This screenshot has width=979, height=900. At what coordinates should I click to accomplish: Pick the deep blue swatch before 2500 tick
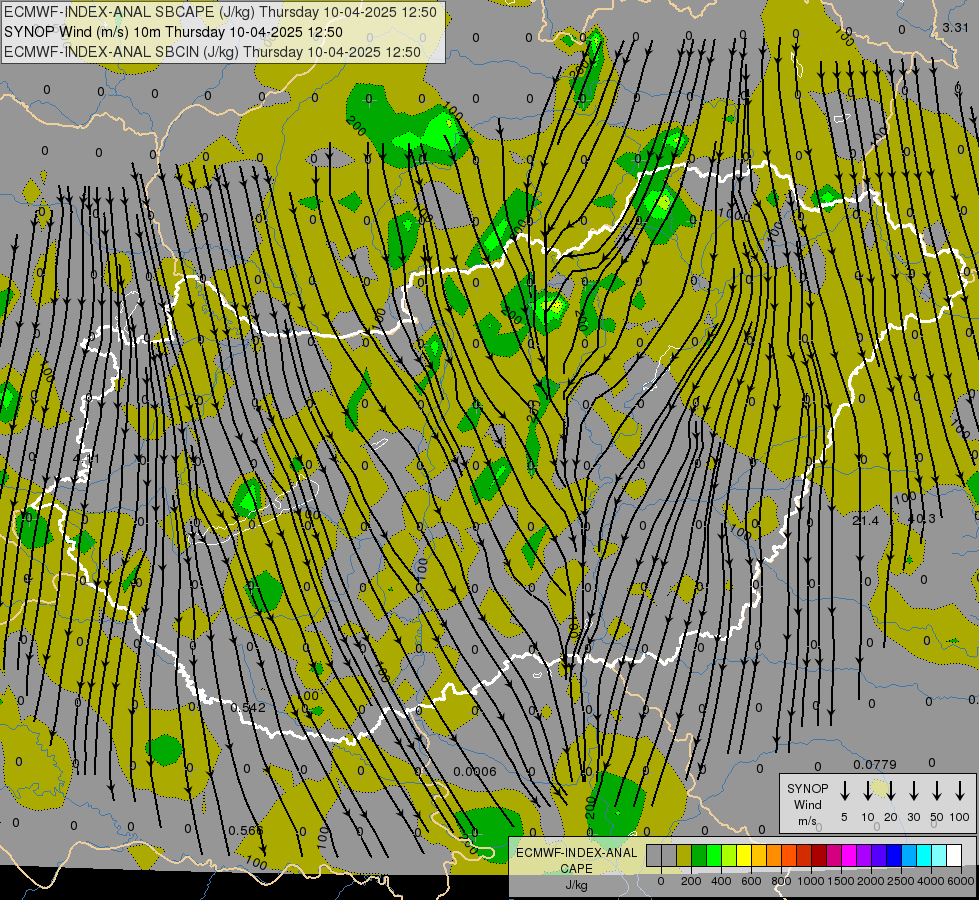[894, 855]
